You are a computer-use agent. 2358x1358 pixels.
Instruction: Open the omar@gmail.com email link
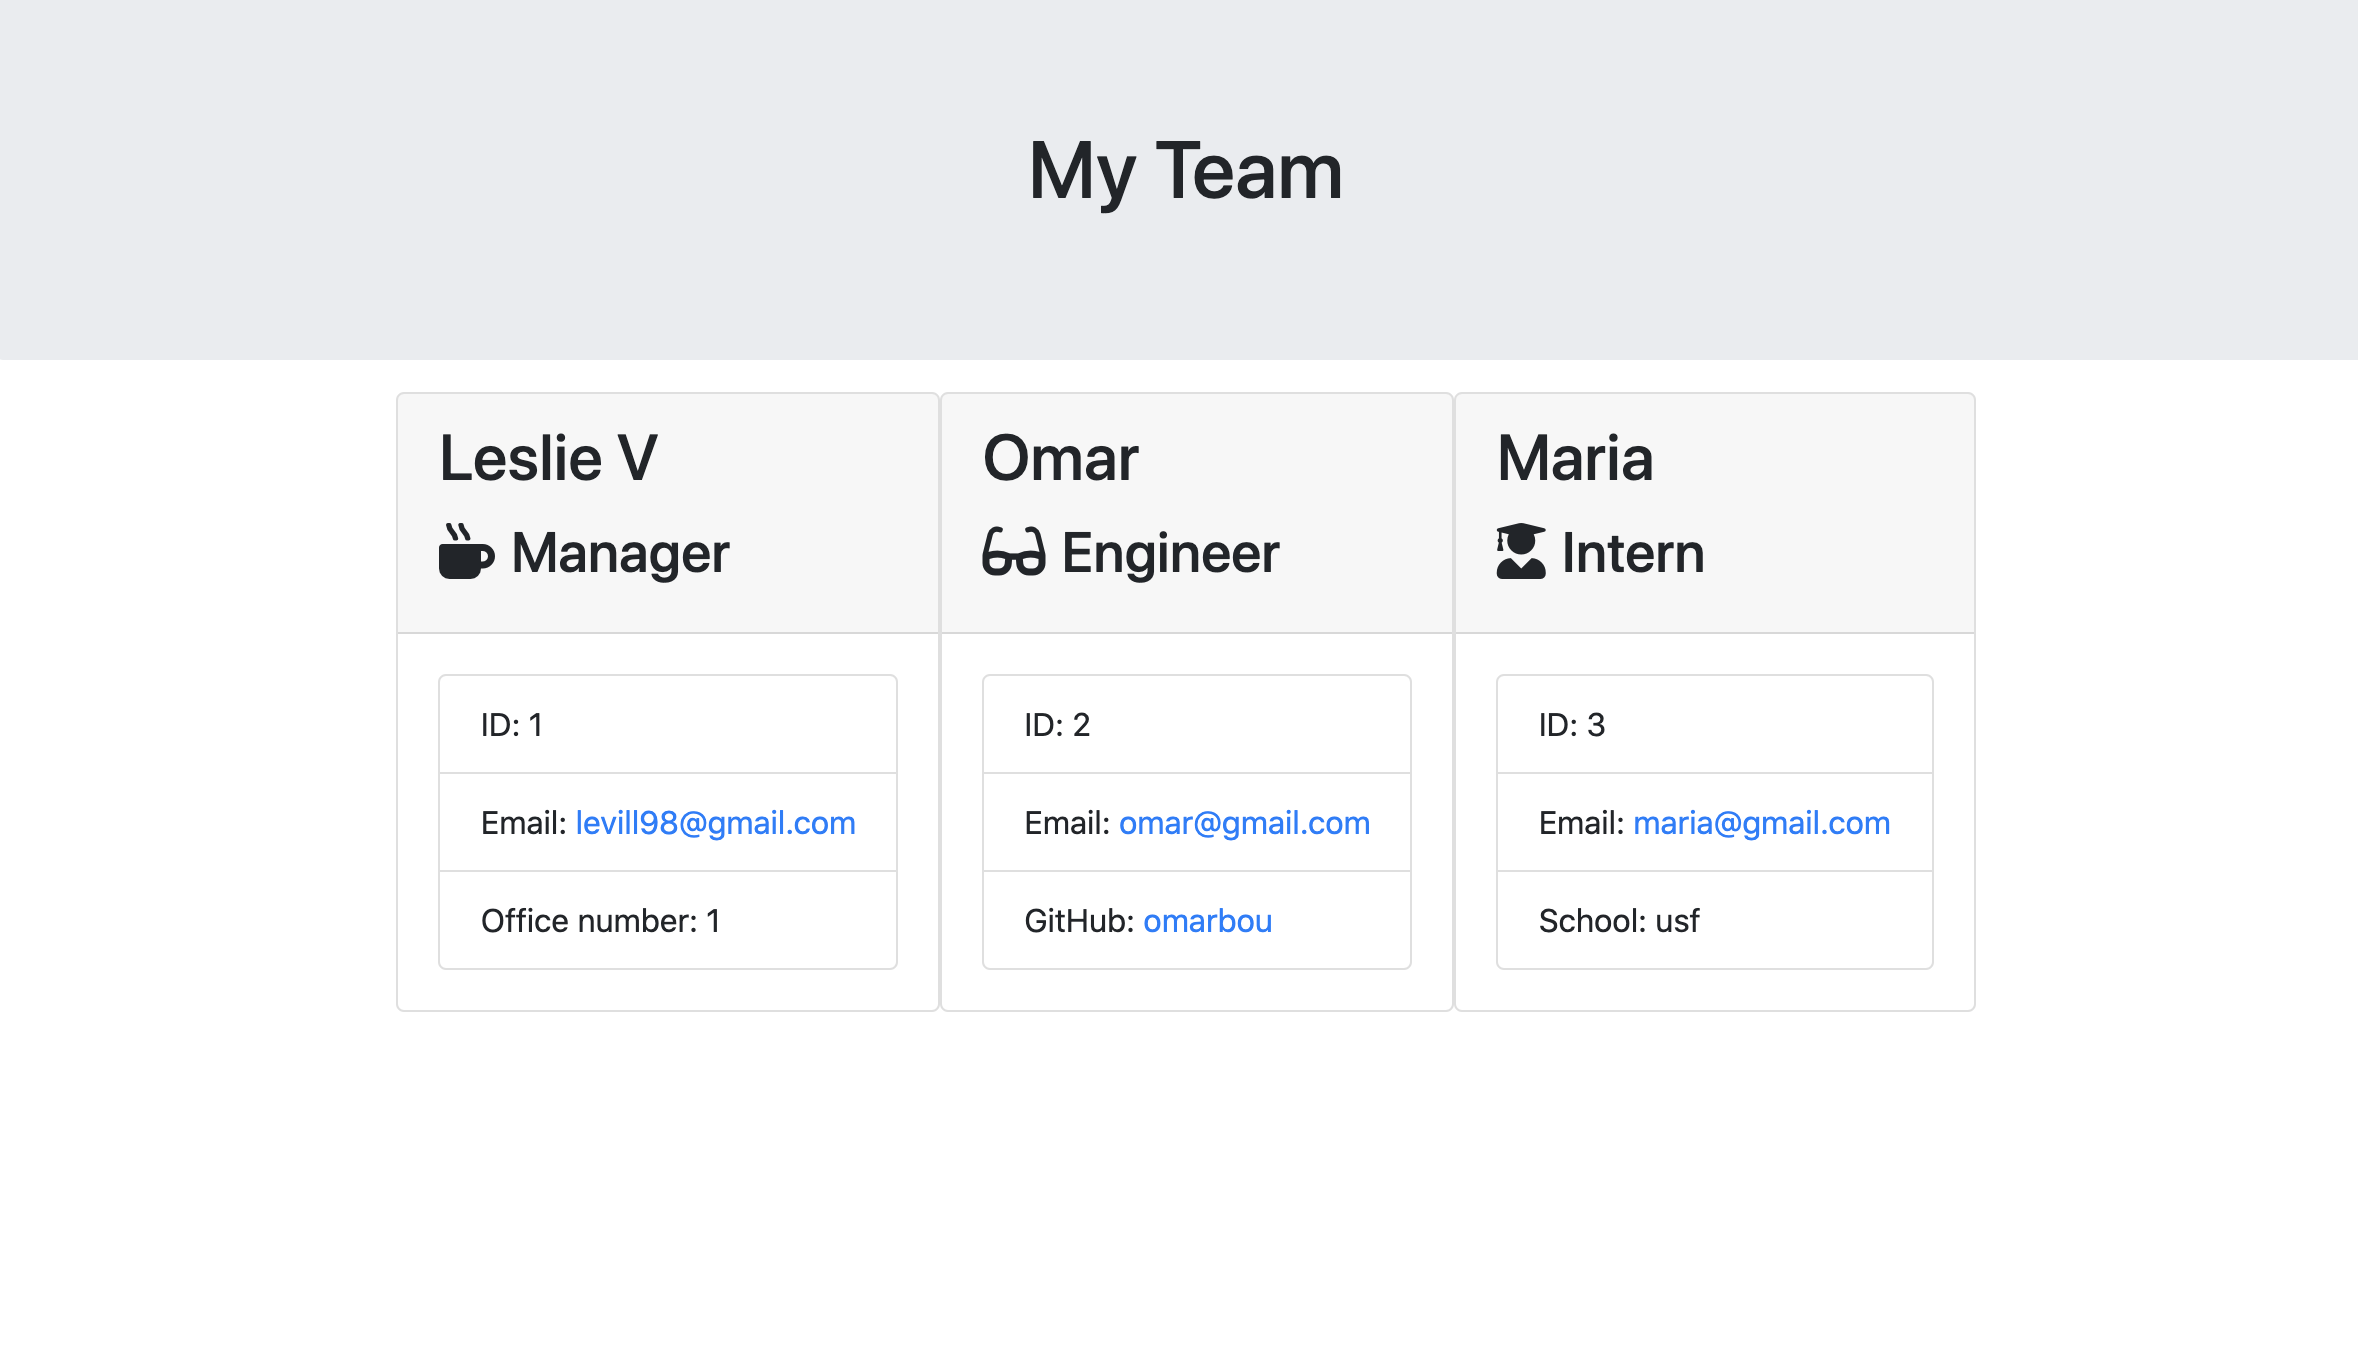click(1244, 823)
